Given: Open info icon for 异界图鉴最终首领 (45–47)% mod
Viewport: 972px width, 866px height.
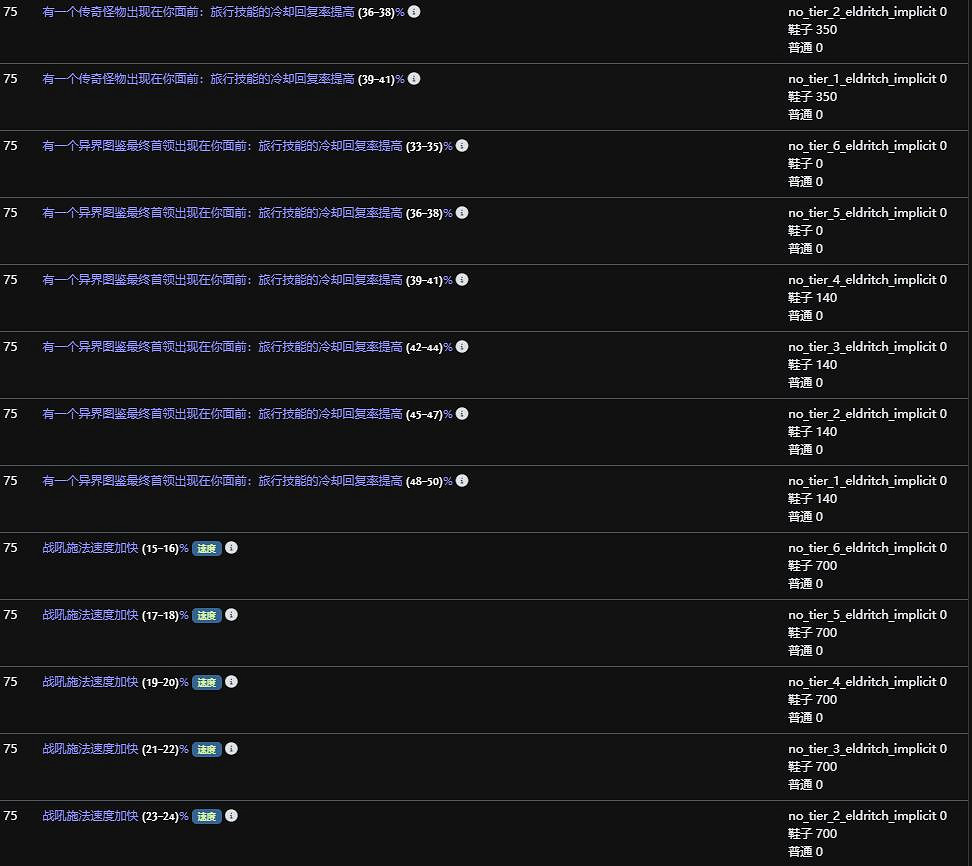Looking at the screenshot, I should 462,414.
